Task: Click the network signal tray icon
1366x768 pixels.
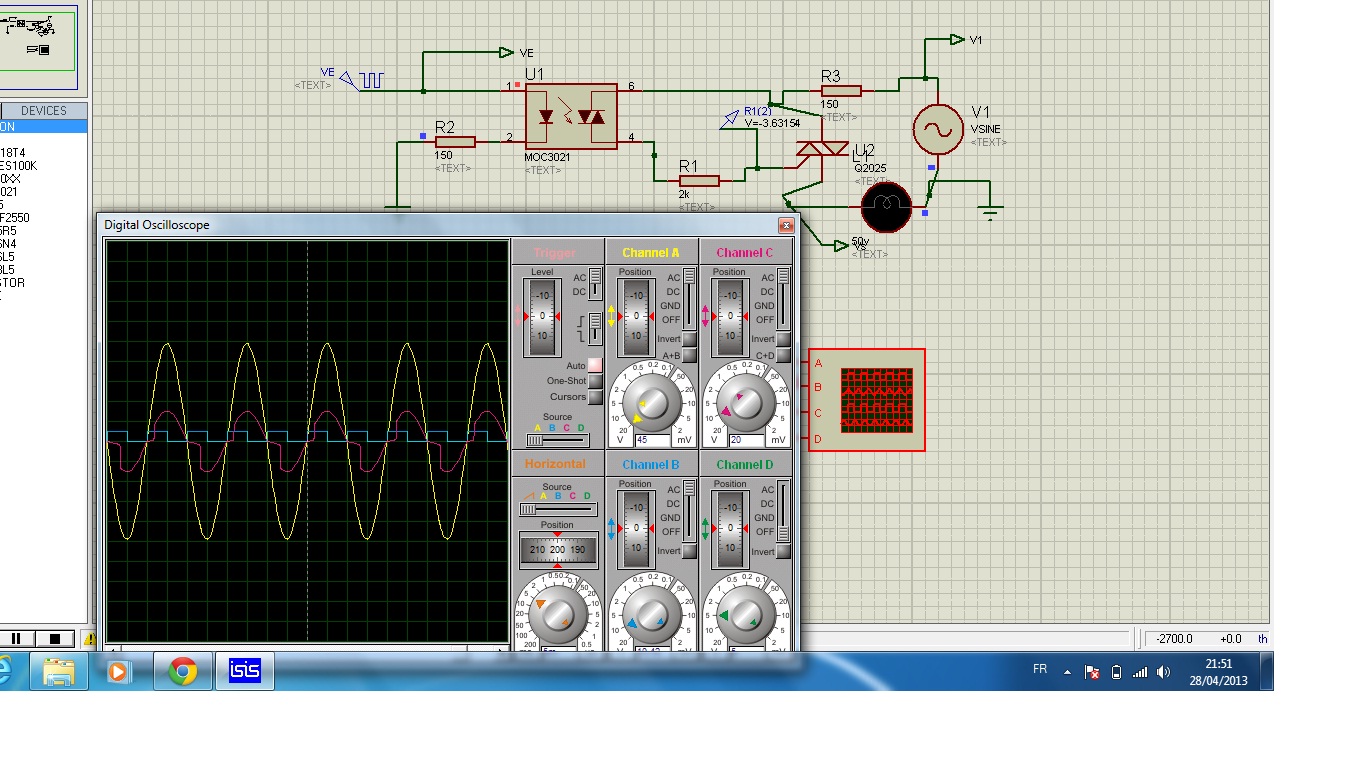Action: [1140, 672]
